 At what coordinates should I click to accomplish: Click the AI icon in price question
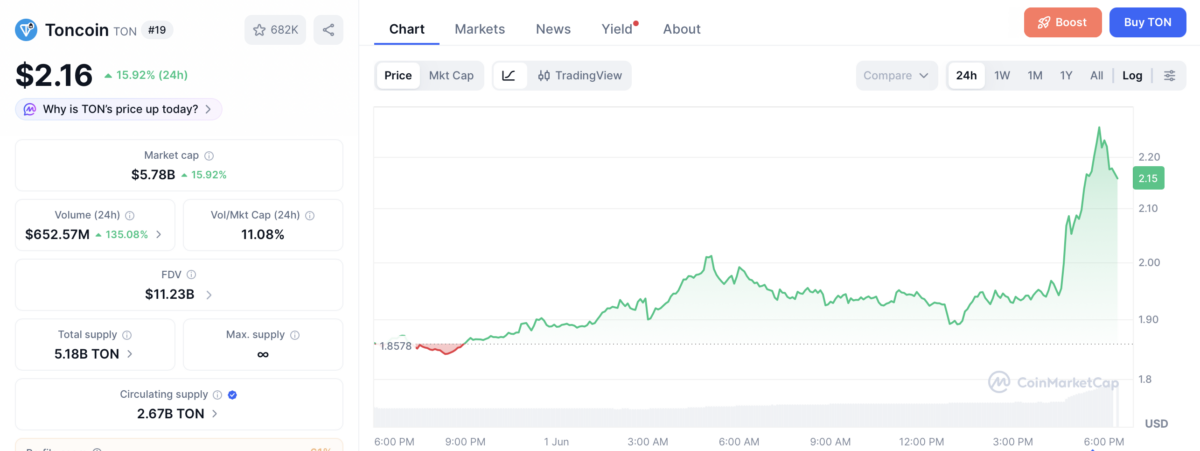click(x=30, y=109)
